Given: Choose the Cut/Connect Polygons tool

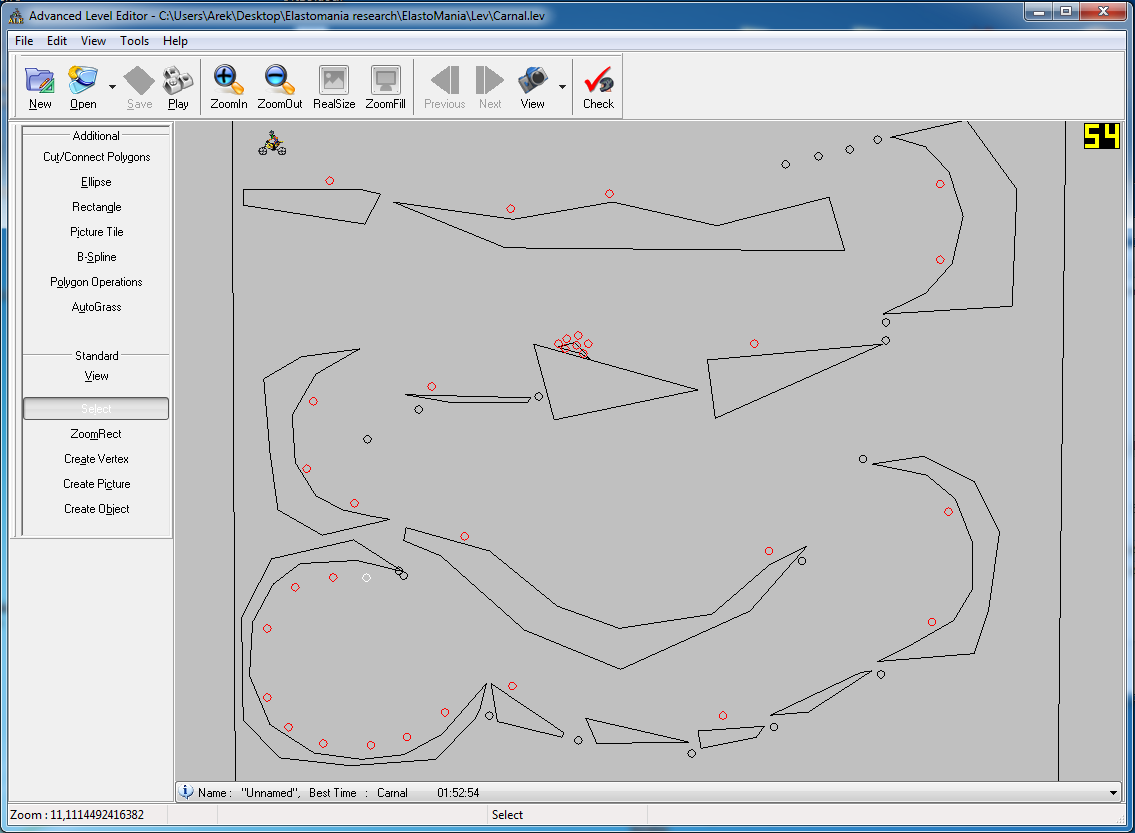Looking at the screenshot, I should pyautogui.click(x=96, y=157).
